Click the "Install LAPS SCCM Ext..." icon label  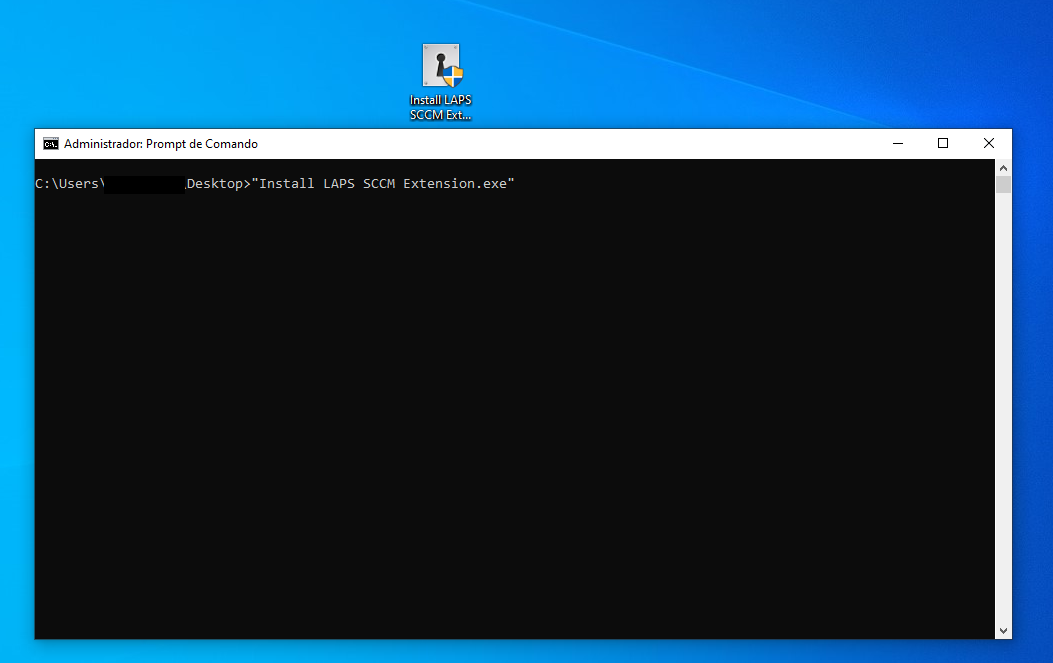[x=440, y=107]
